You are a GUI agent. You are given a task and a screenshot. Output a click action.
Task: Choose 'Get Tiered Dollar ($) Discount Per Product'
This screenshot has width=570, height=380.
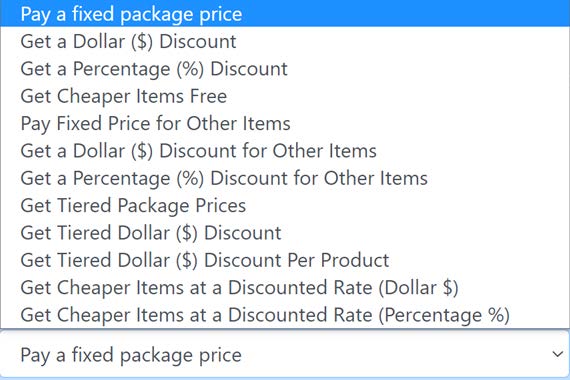285,260
